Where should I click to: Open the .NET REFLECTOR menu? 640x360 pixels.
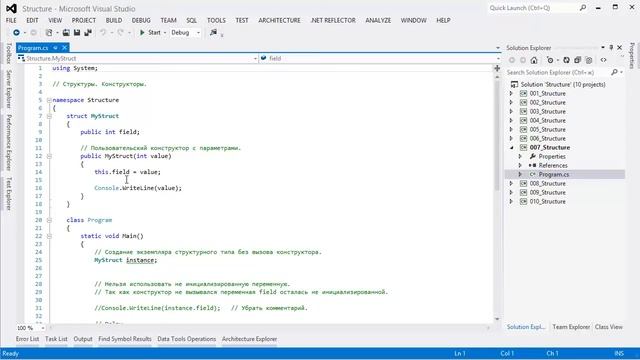pos(333,20)
